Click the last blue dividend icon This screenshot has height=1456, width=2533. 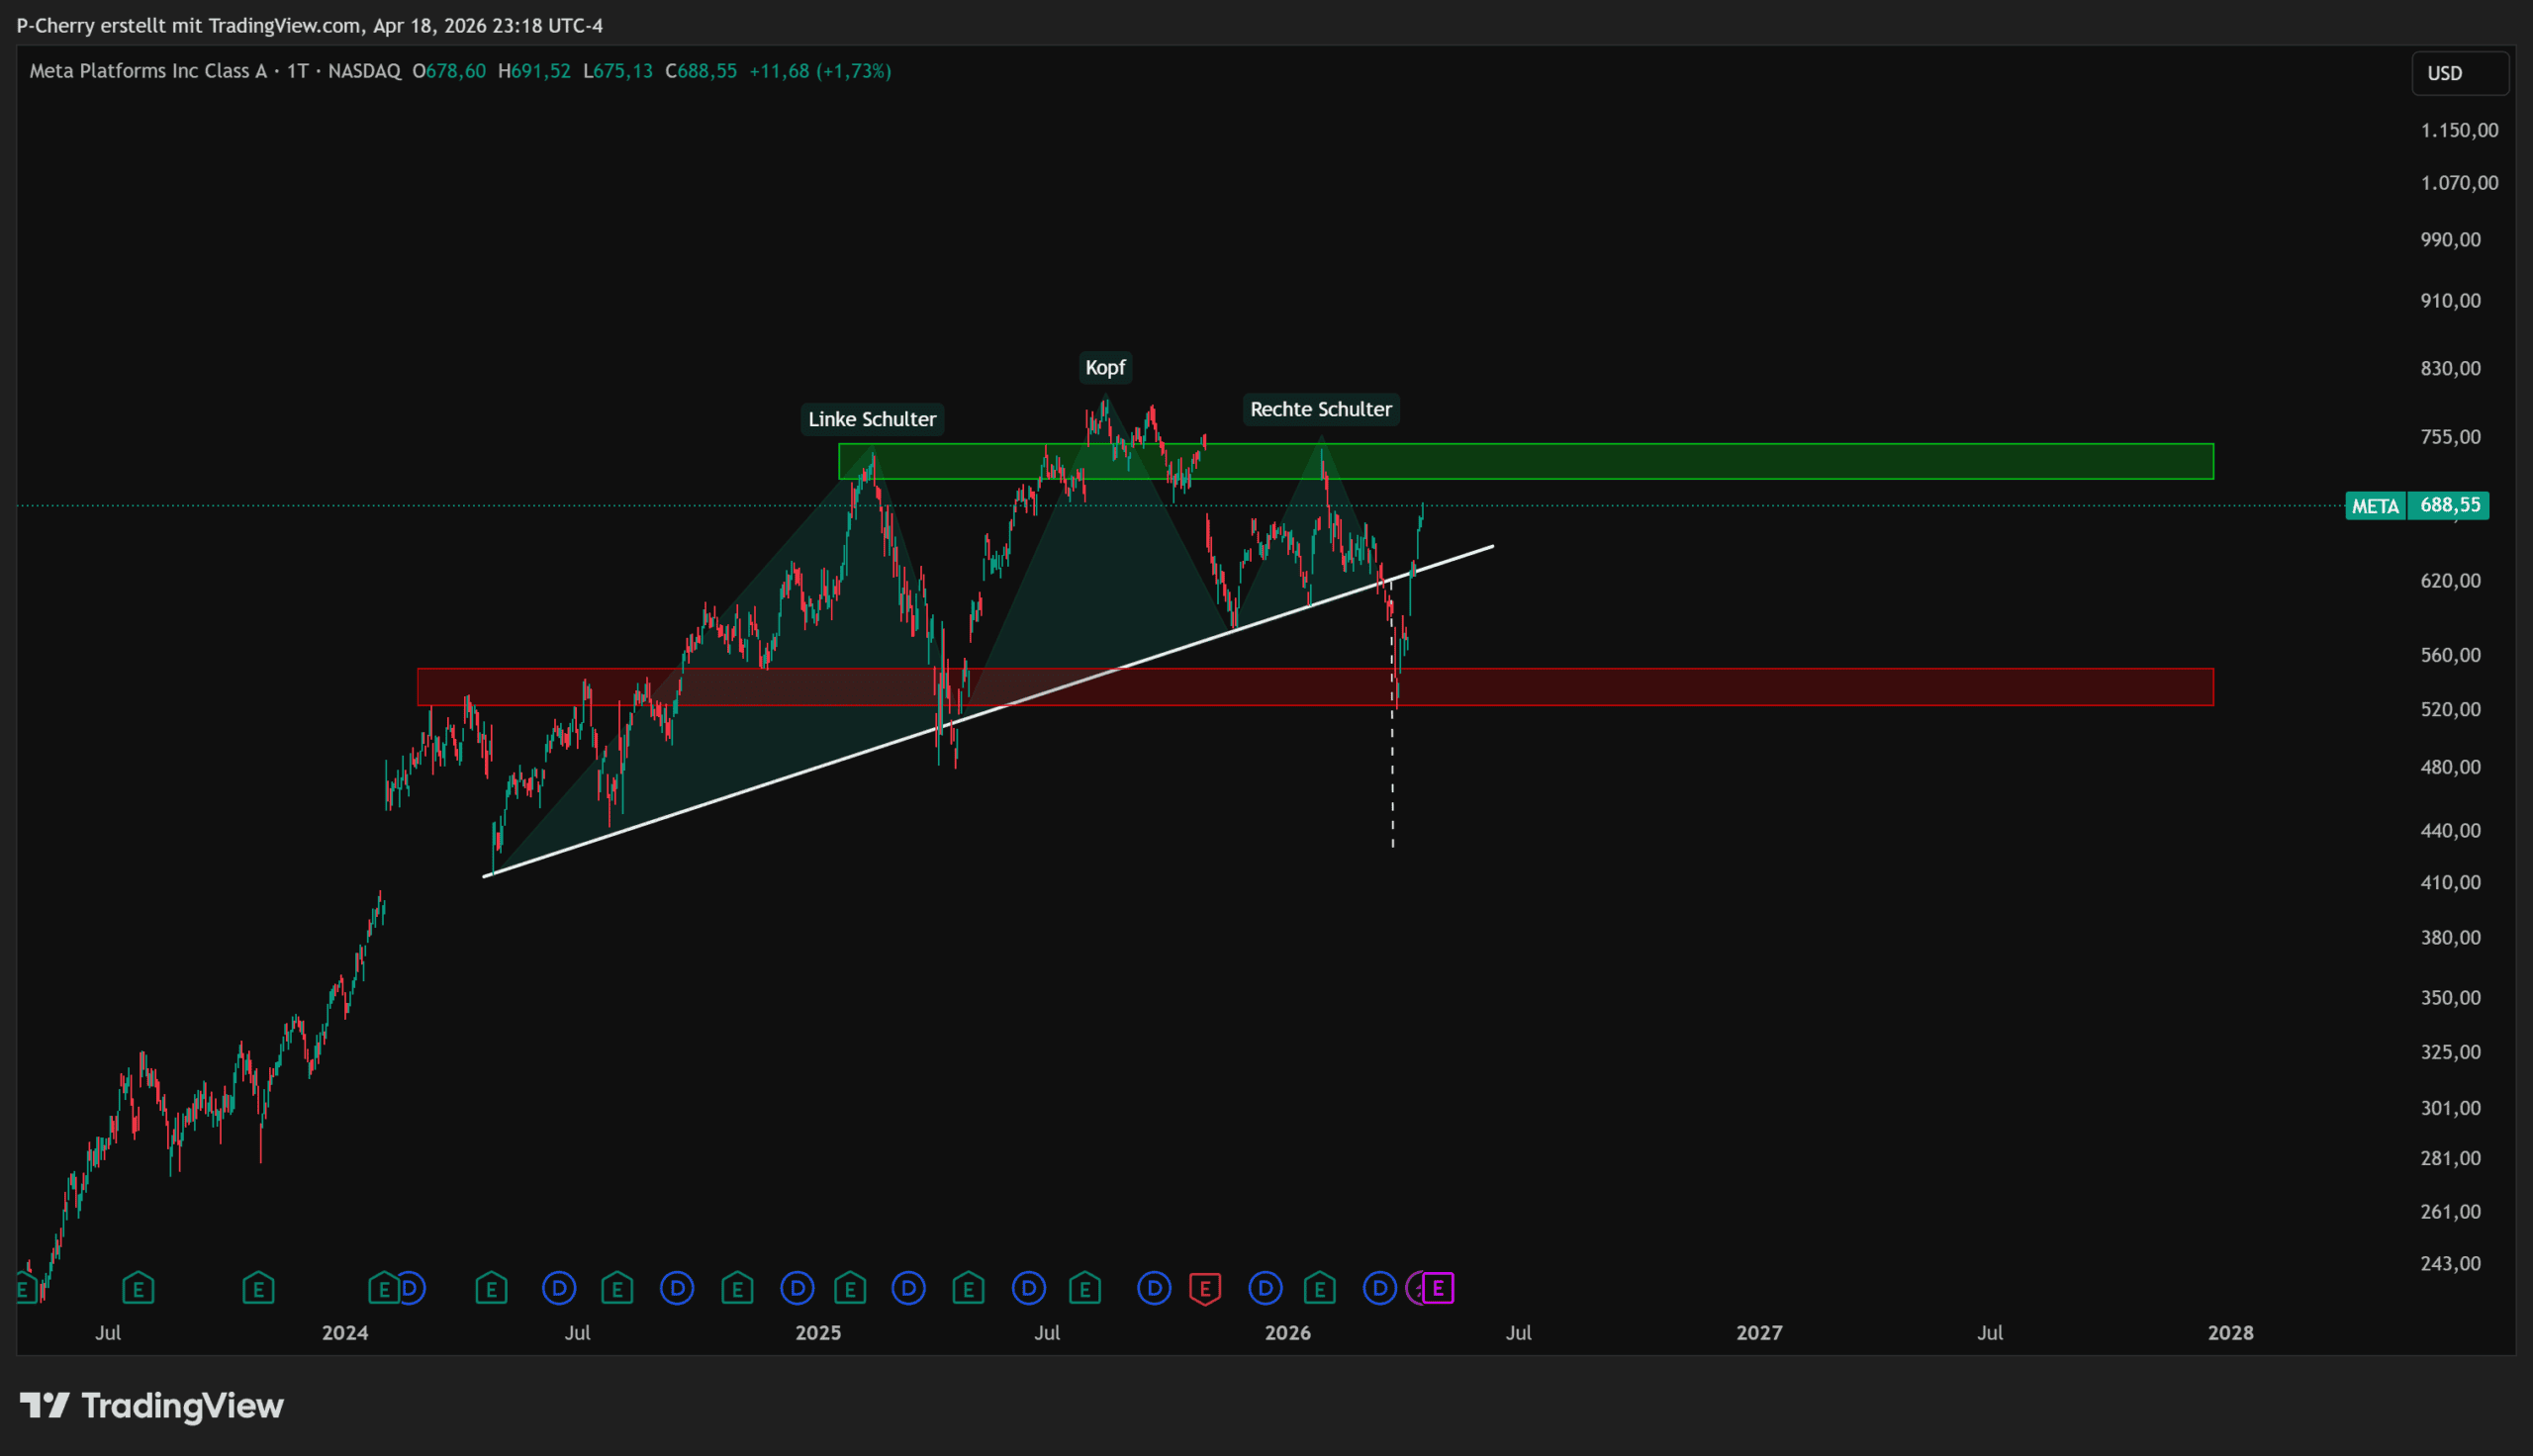click(x=1379, y=1288)
